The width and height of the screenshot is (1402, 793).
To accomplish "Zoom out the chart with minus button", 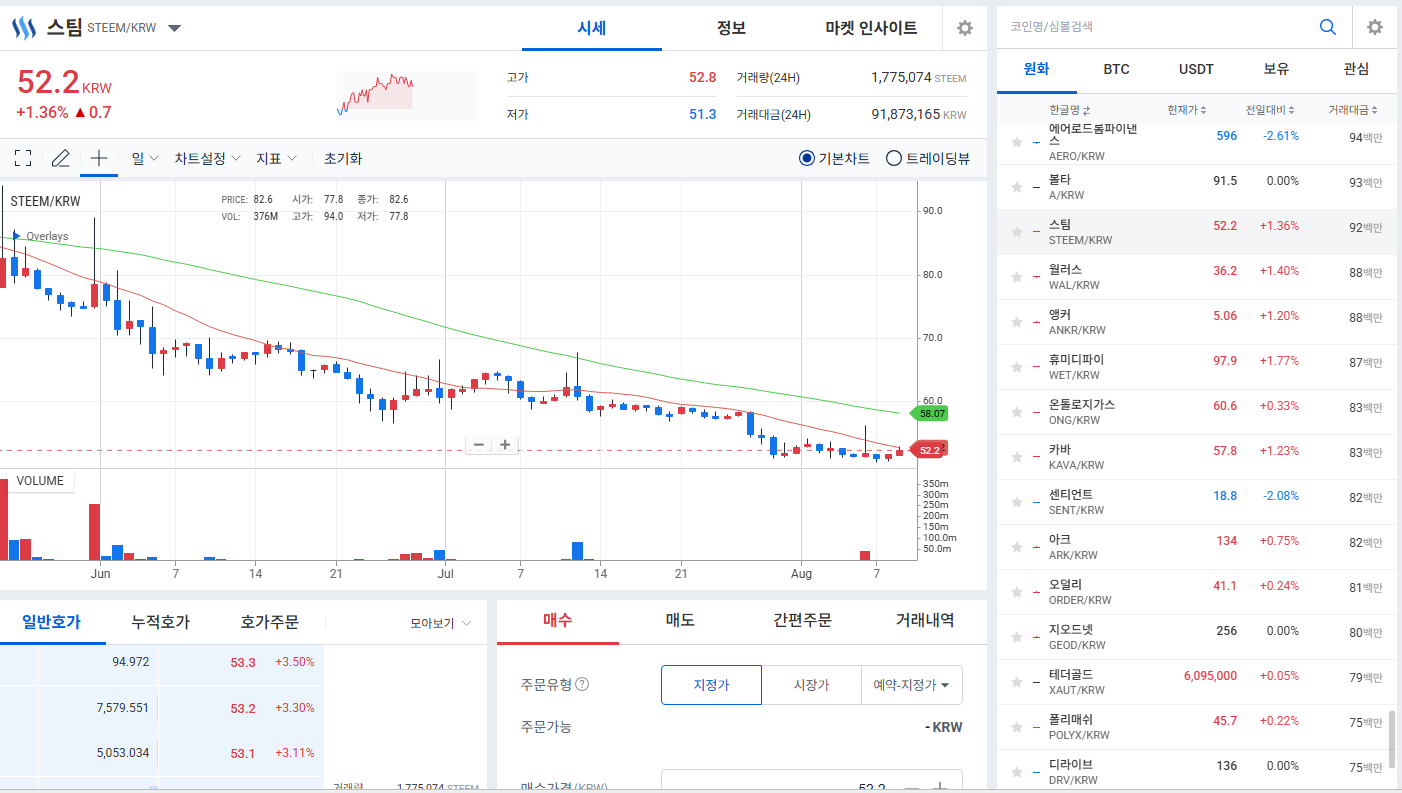I will [x=479, y=445].
